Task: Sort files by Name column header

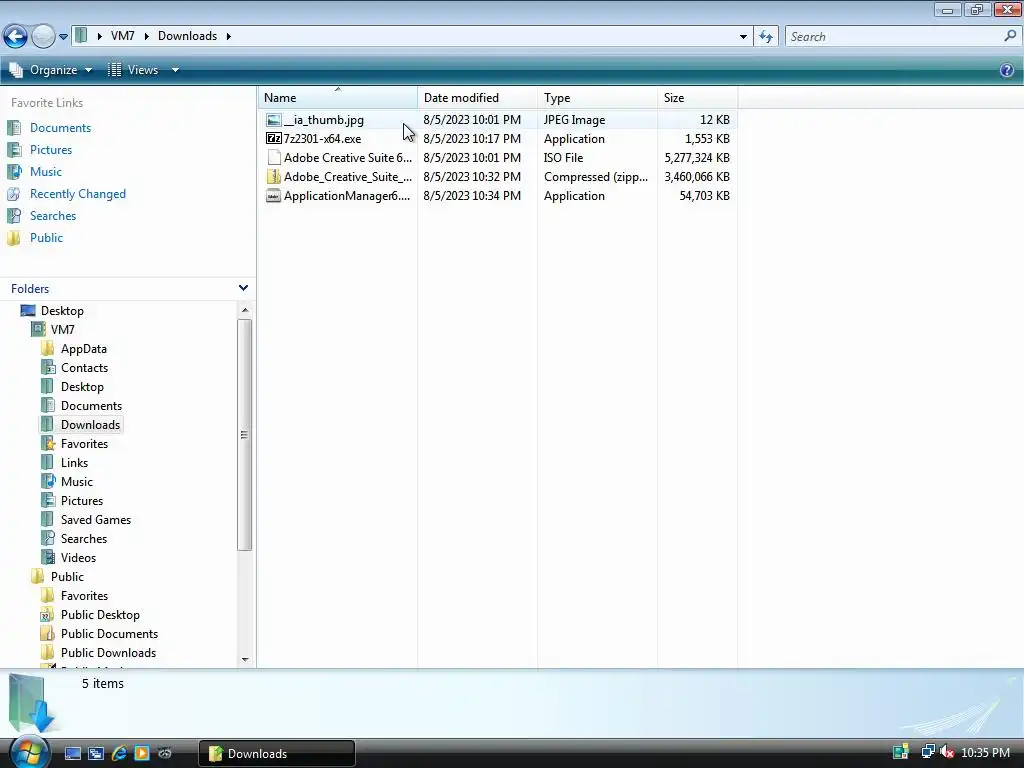Action: tap(338, 97)
